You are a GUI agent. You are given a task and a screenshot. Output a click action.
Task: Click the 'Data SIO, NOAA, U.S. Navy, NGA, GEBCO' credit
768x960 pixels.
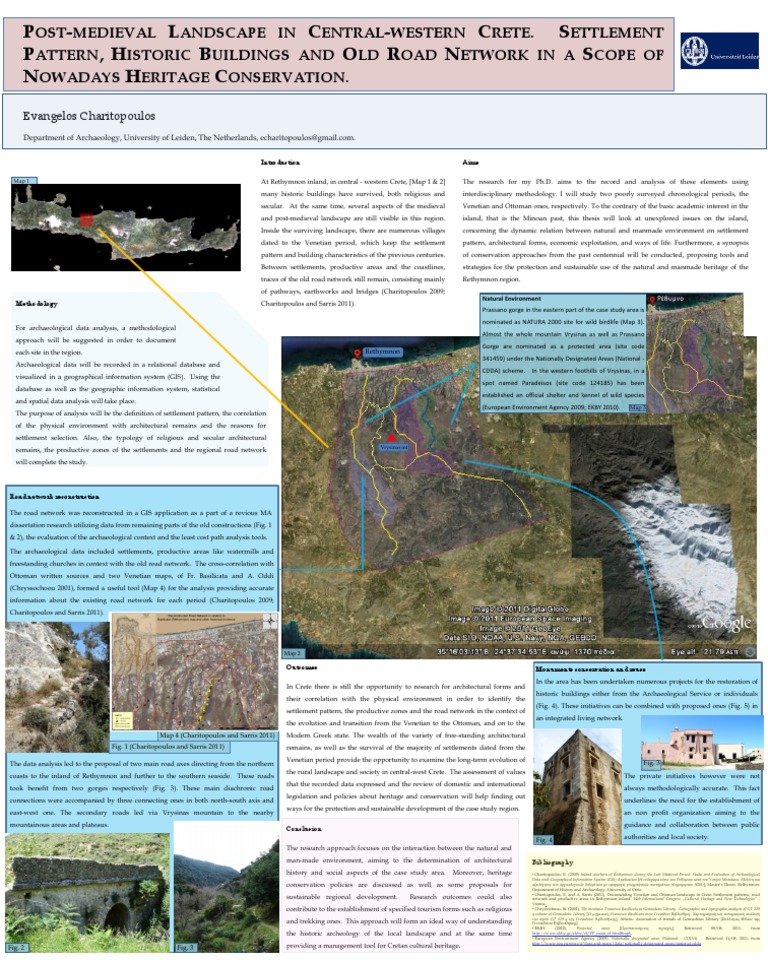(519, 637)
